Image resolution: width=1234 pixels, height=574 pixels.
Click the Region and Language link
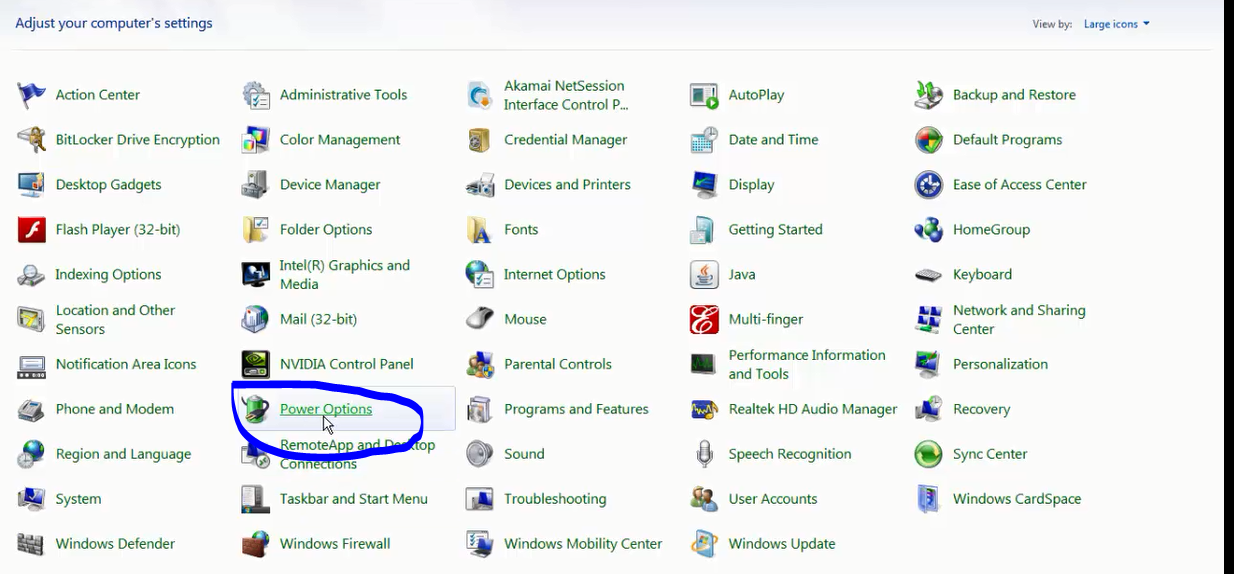(x=123, y=454)
